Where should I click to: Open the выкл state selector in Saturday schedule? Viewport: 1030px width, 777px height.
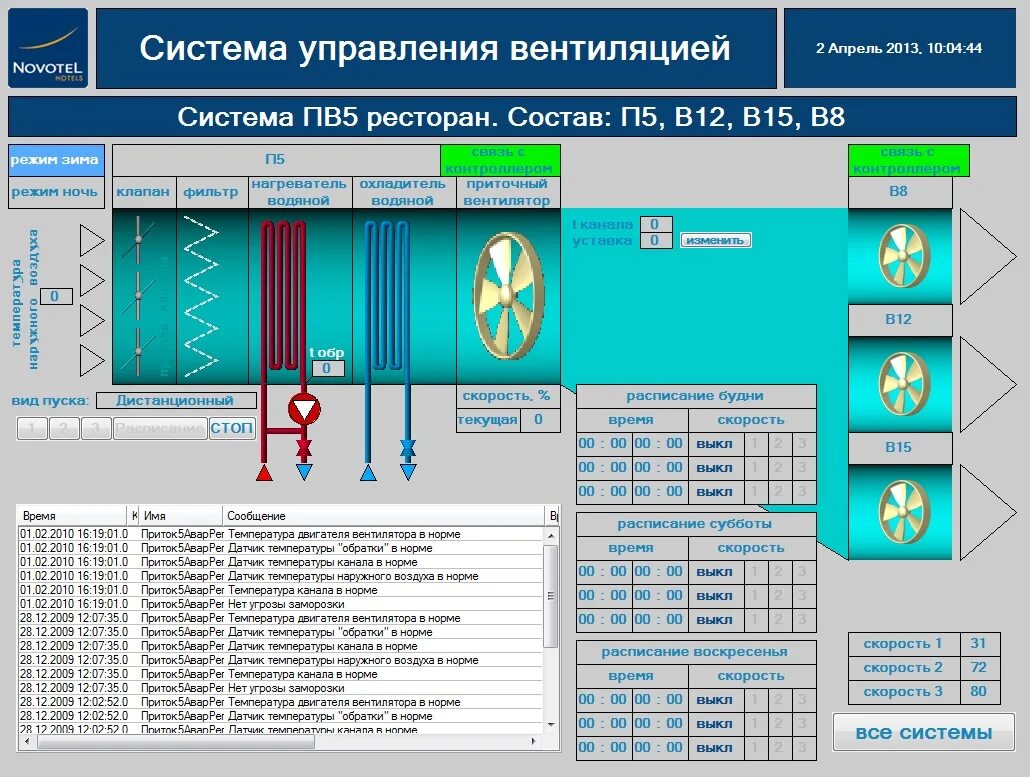(x=714, y=571)
